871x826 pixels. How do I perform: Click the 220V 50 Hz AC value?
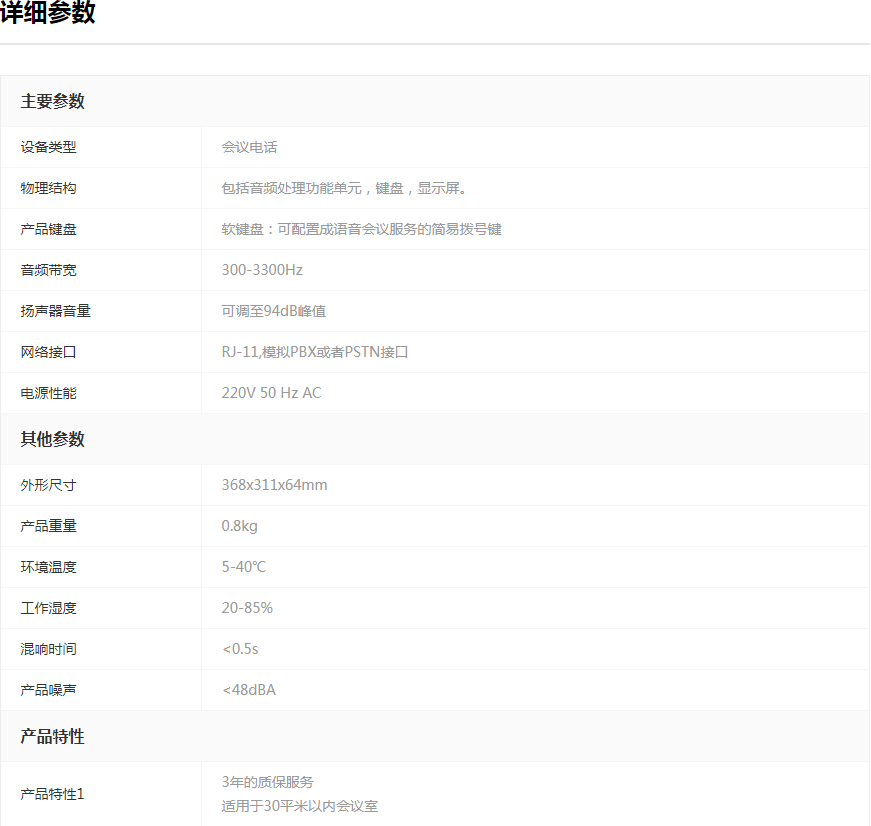tap(271, 393)
